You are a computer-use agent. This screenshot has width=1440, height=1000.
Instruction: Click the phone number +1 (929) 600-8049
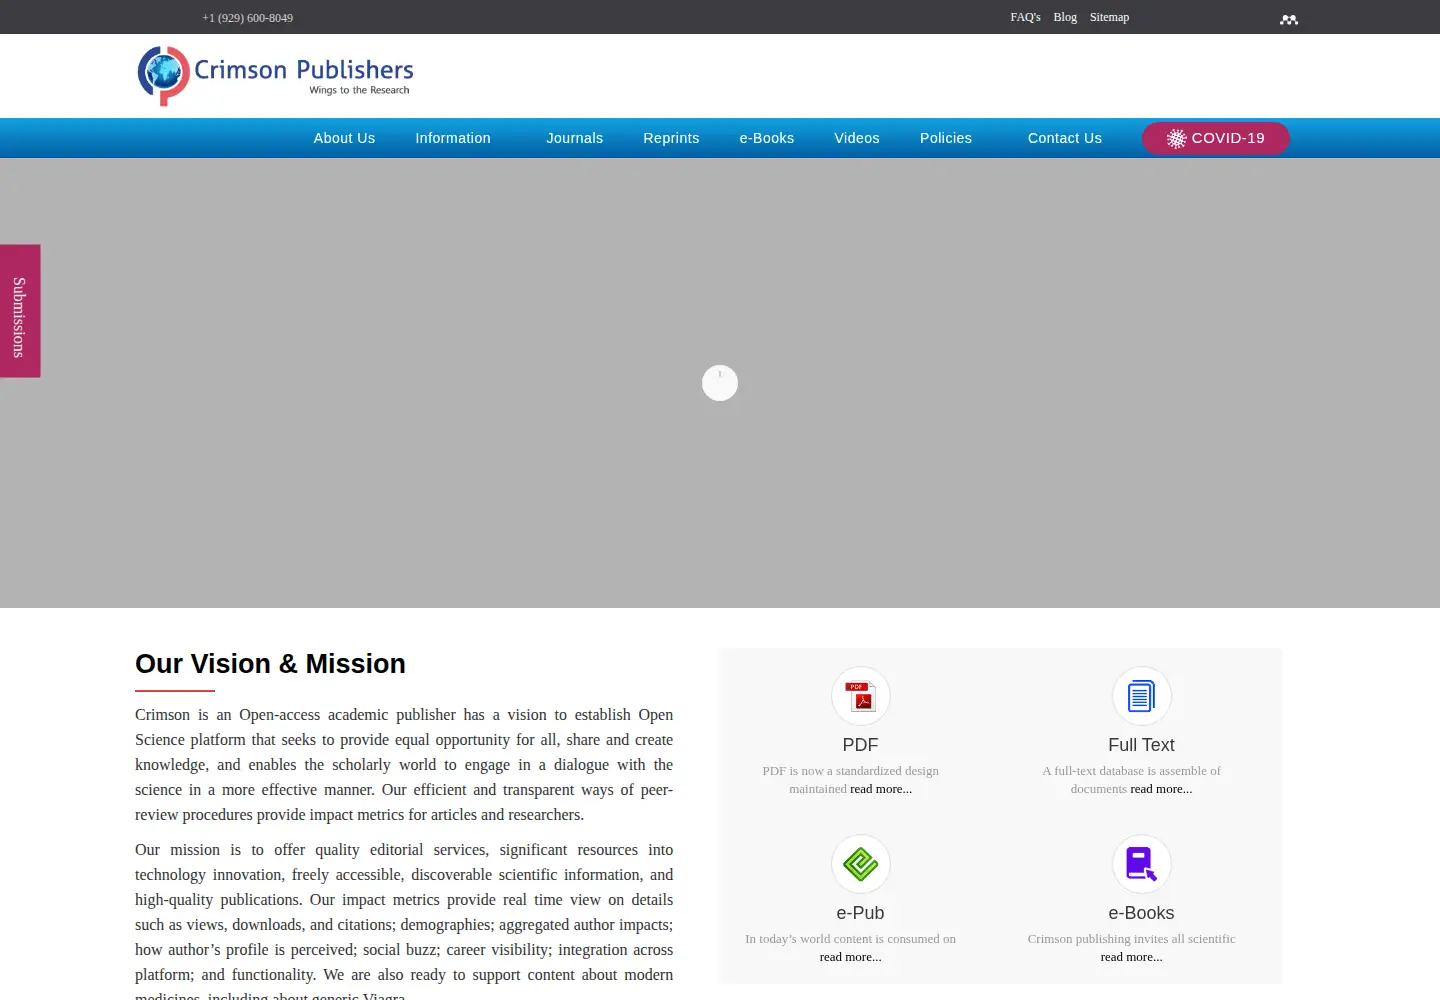pos(247,18)
